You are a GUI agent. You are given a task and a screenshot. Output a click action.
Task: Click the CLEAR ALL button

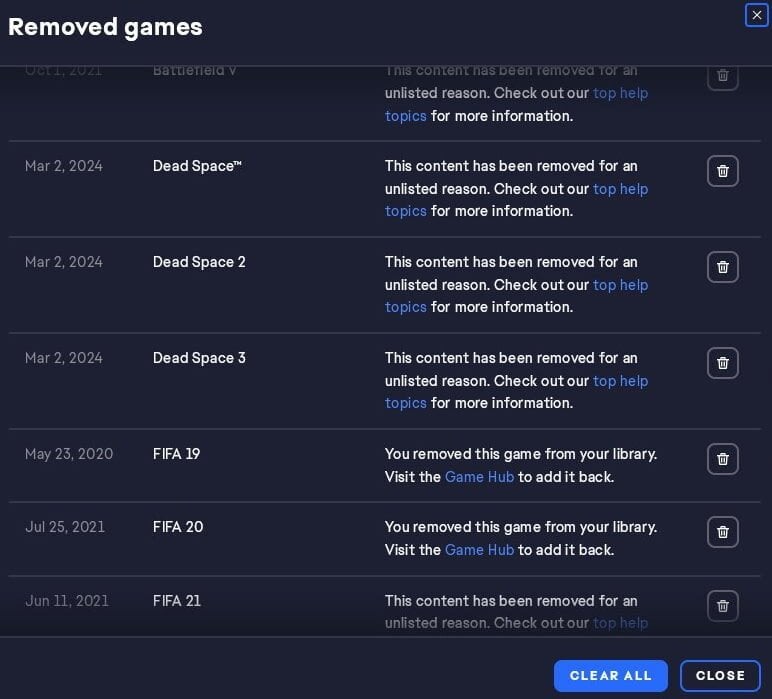611,675
